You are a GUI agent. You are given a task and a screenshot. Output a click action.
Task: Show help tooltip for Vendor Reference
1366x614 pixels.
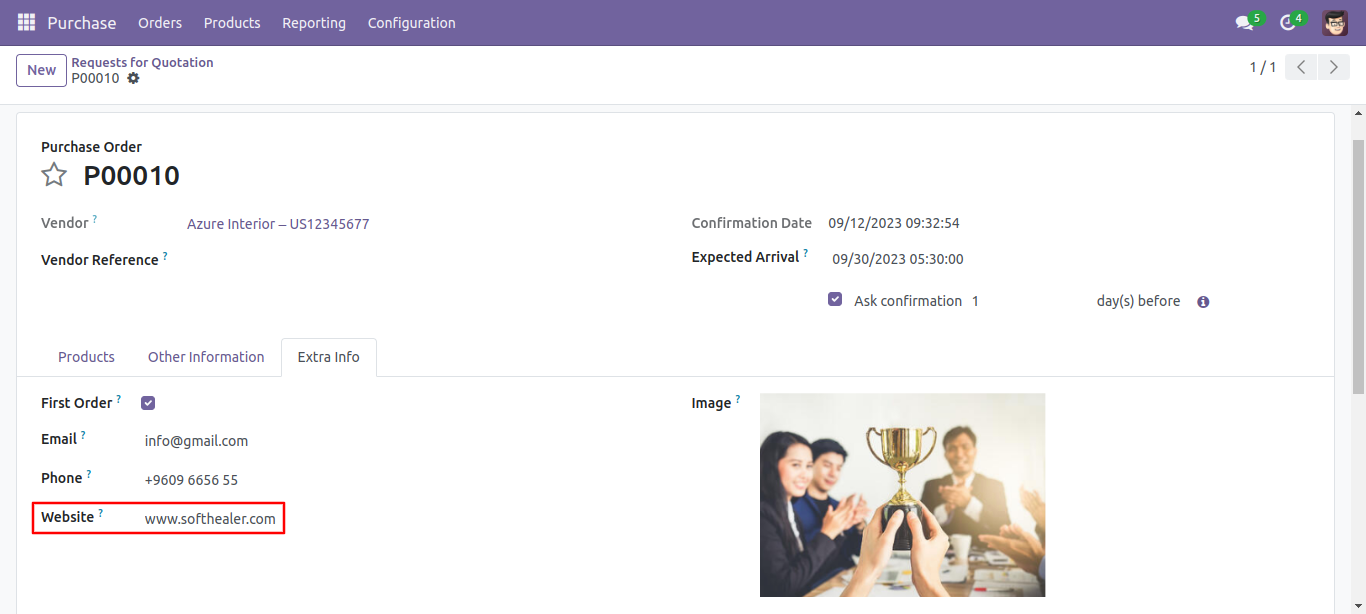pos(165,255)
